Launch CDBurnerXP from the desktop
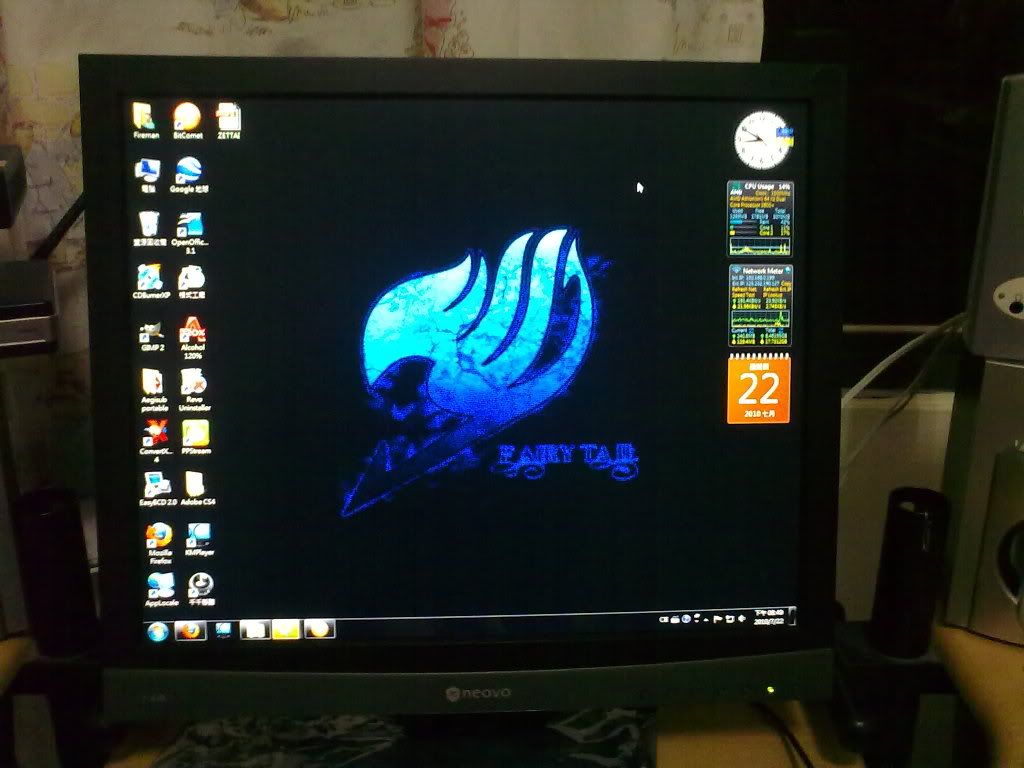1024x768 pixels. click(x=151, y=281)
